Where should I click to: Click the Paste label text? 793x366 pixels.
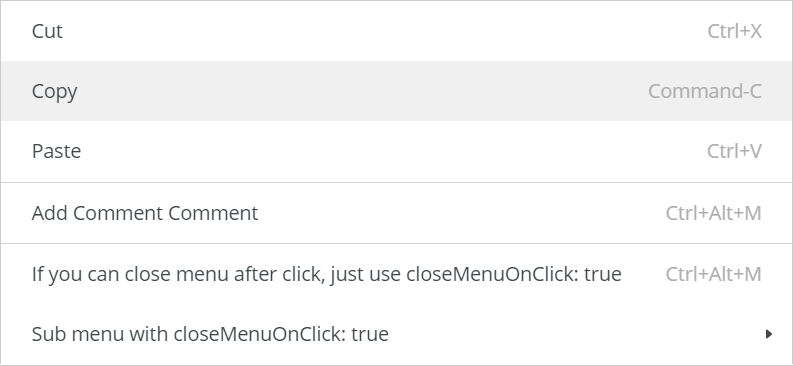click(56, 151)
